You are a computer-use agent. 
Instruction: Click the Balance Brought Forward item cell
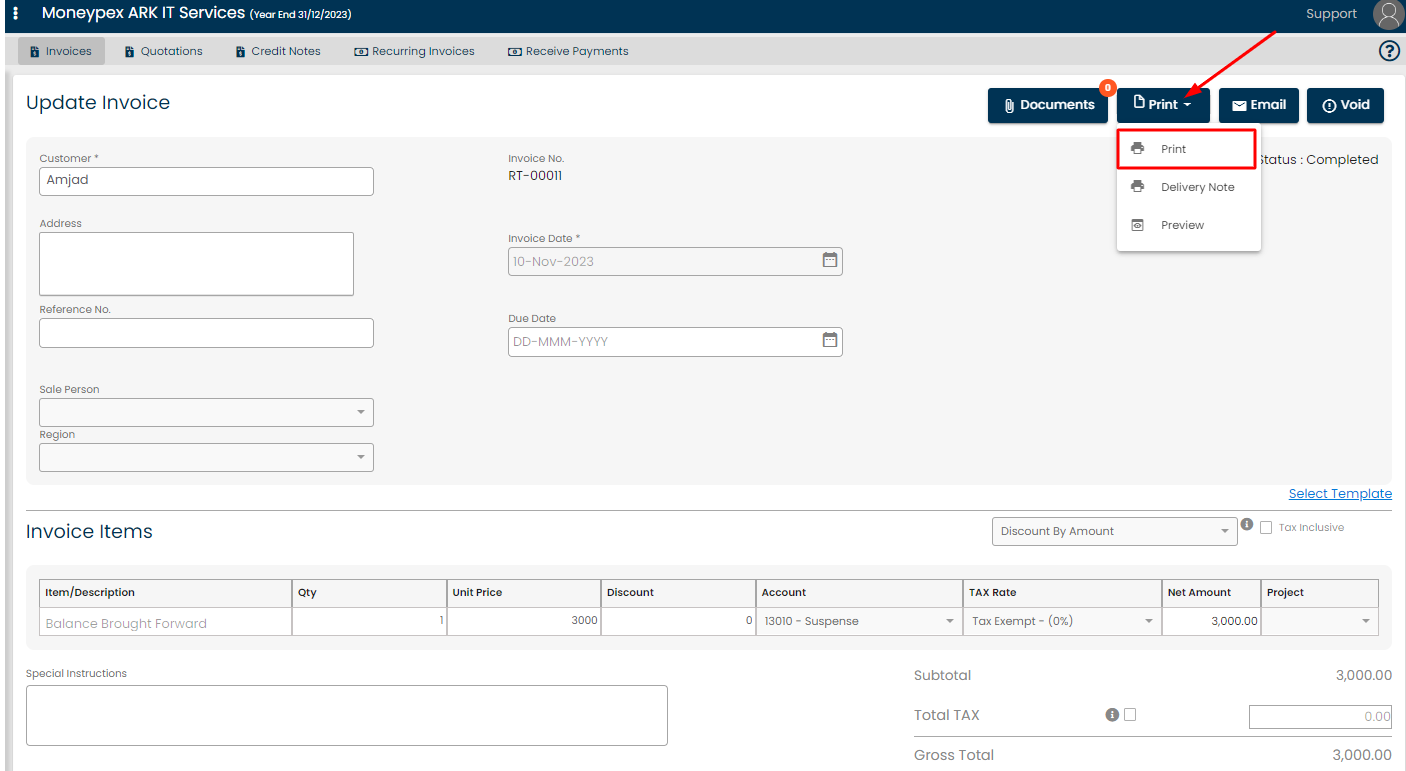point(166,622)
